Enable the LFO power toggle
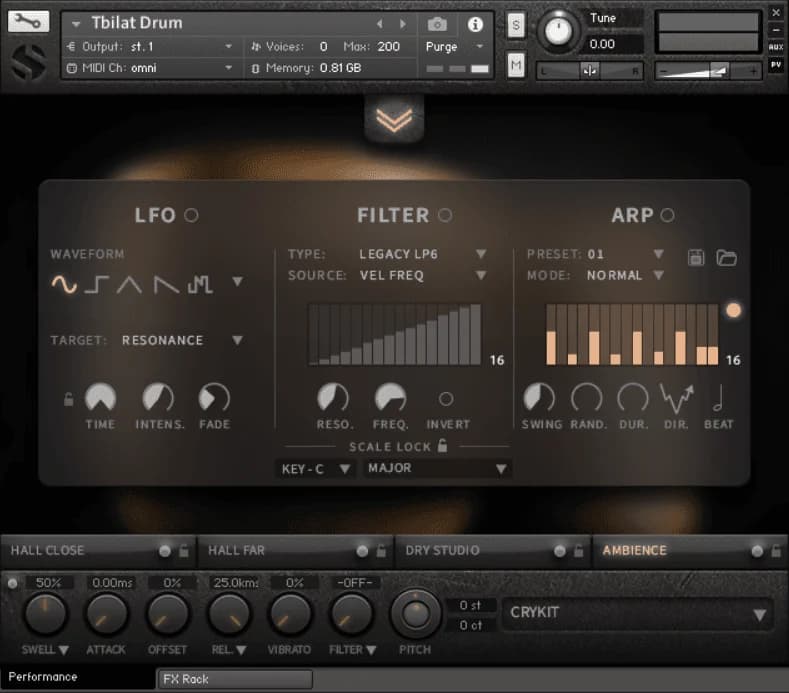Screen dimensions: 789x693 191,215
